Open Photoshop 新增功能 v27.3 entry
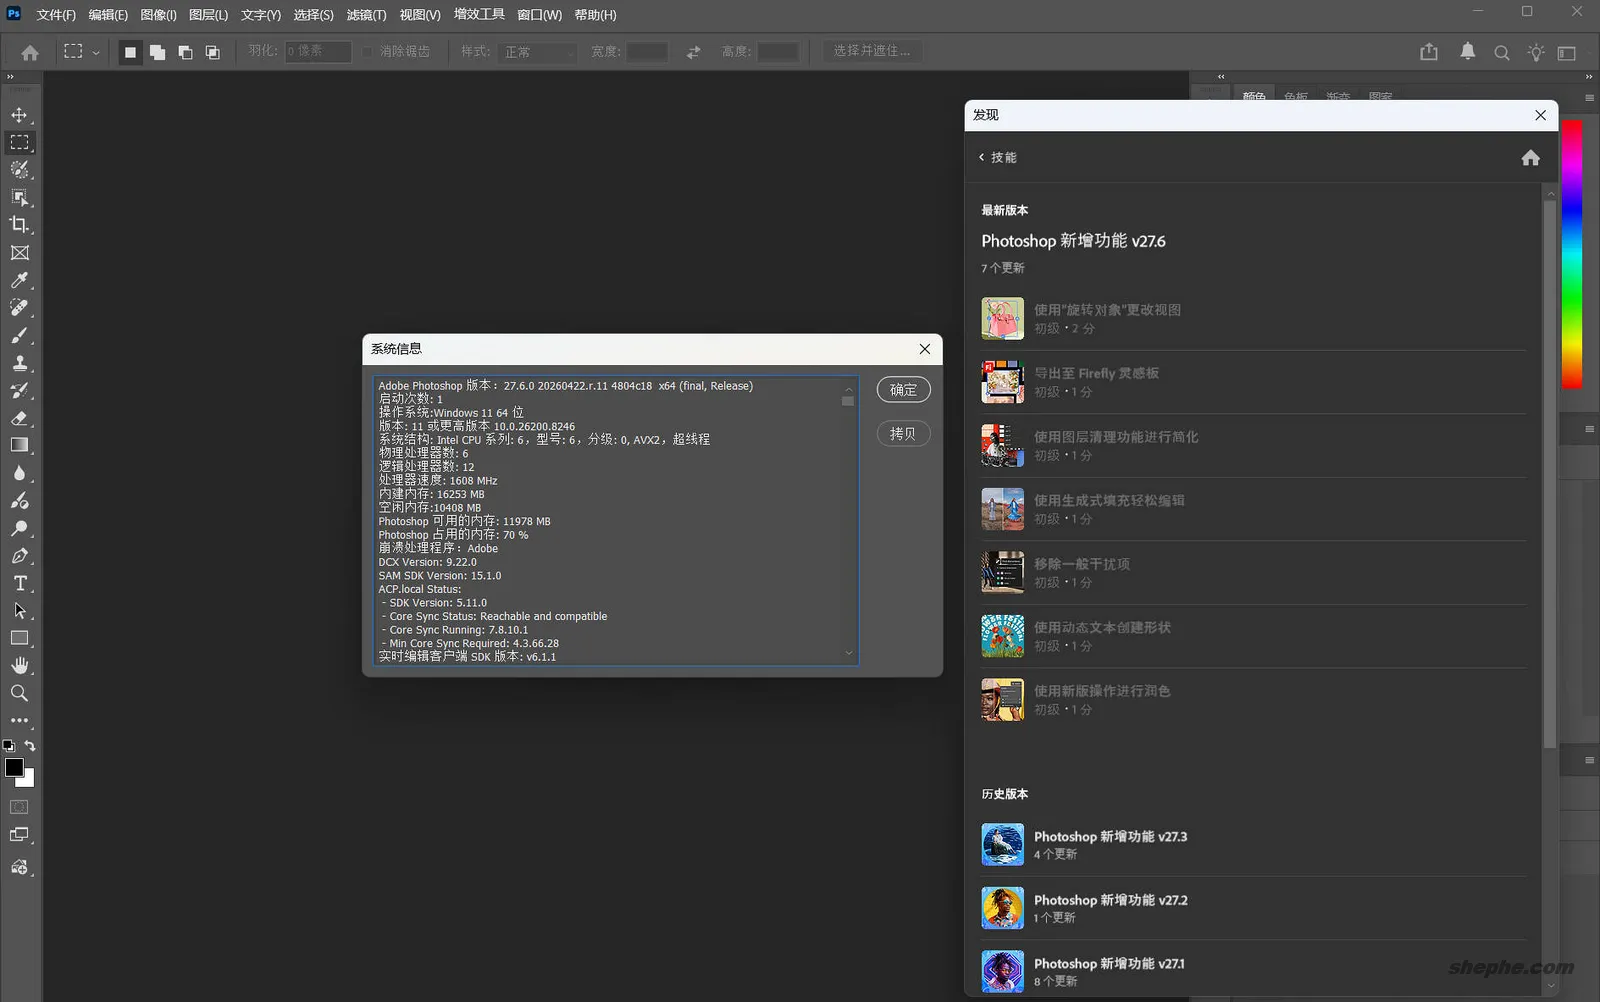Image resolution: width=1600 pixels, height=1002 pixels. tap(1254, 845)
